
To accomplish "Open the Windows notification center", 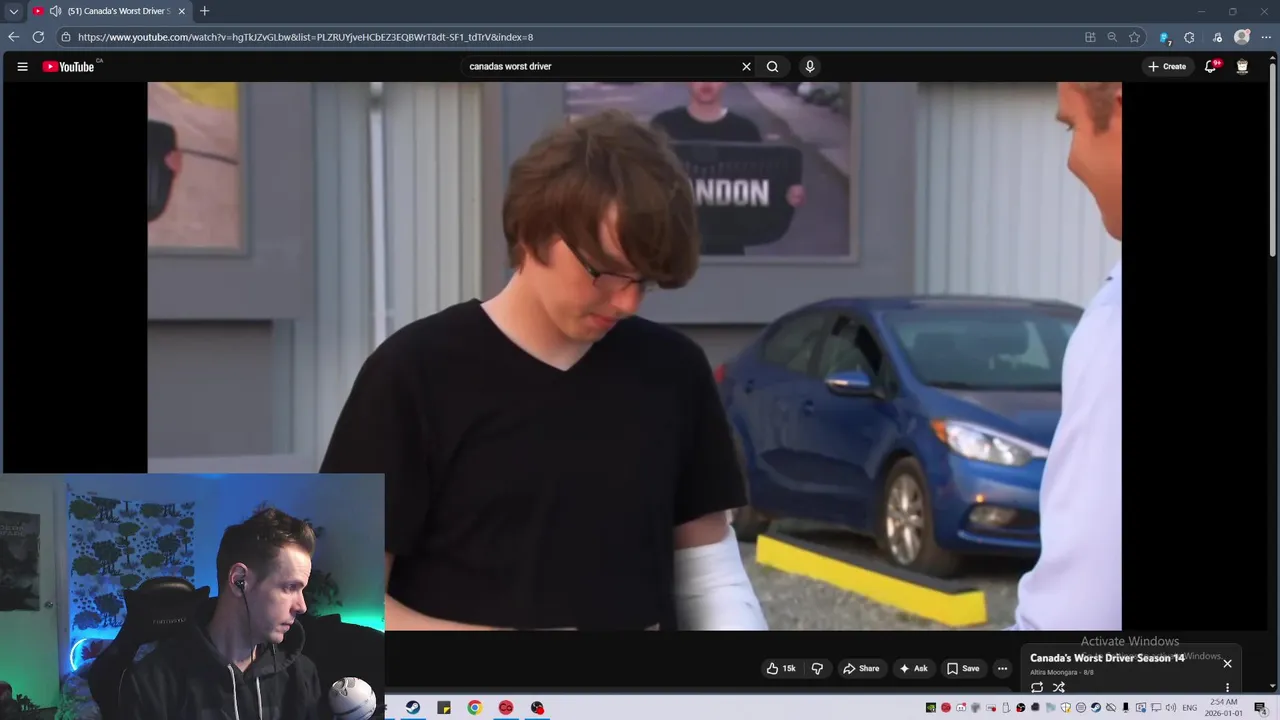I will tap(1261, 708).
